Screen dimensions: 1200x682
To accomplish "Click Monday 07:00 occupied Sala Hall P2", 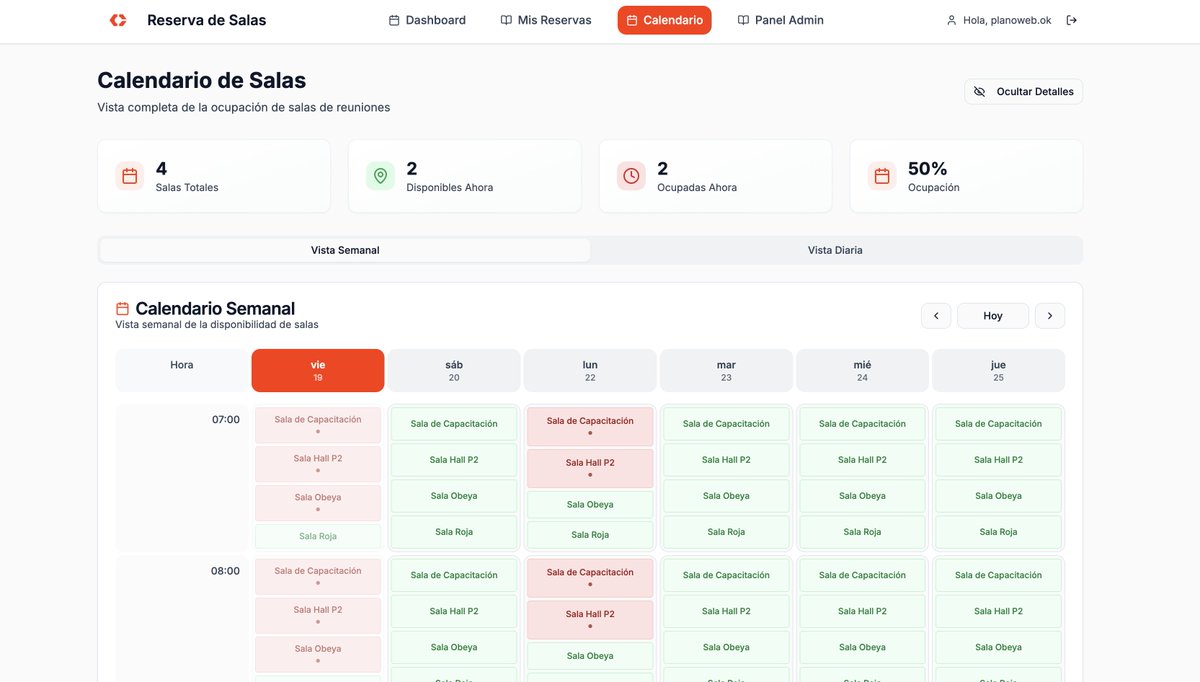I will click(x=590, y=468).
